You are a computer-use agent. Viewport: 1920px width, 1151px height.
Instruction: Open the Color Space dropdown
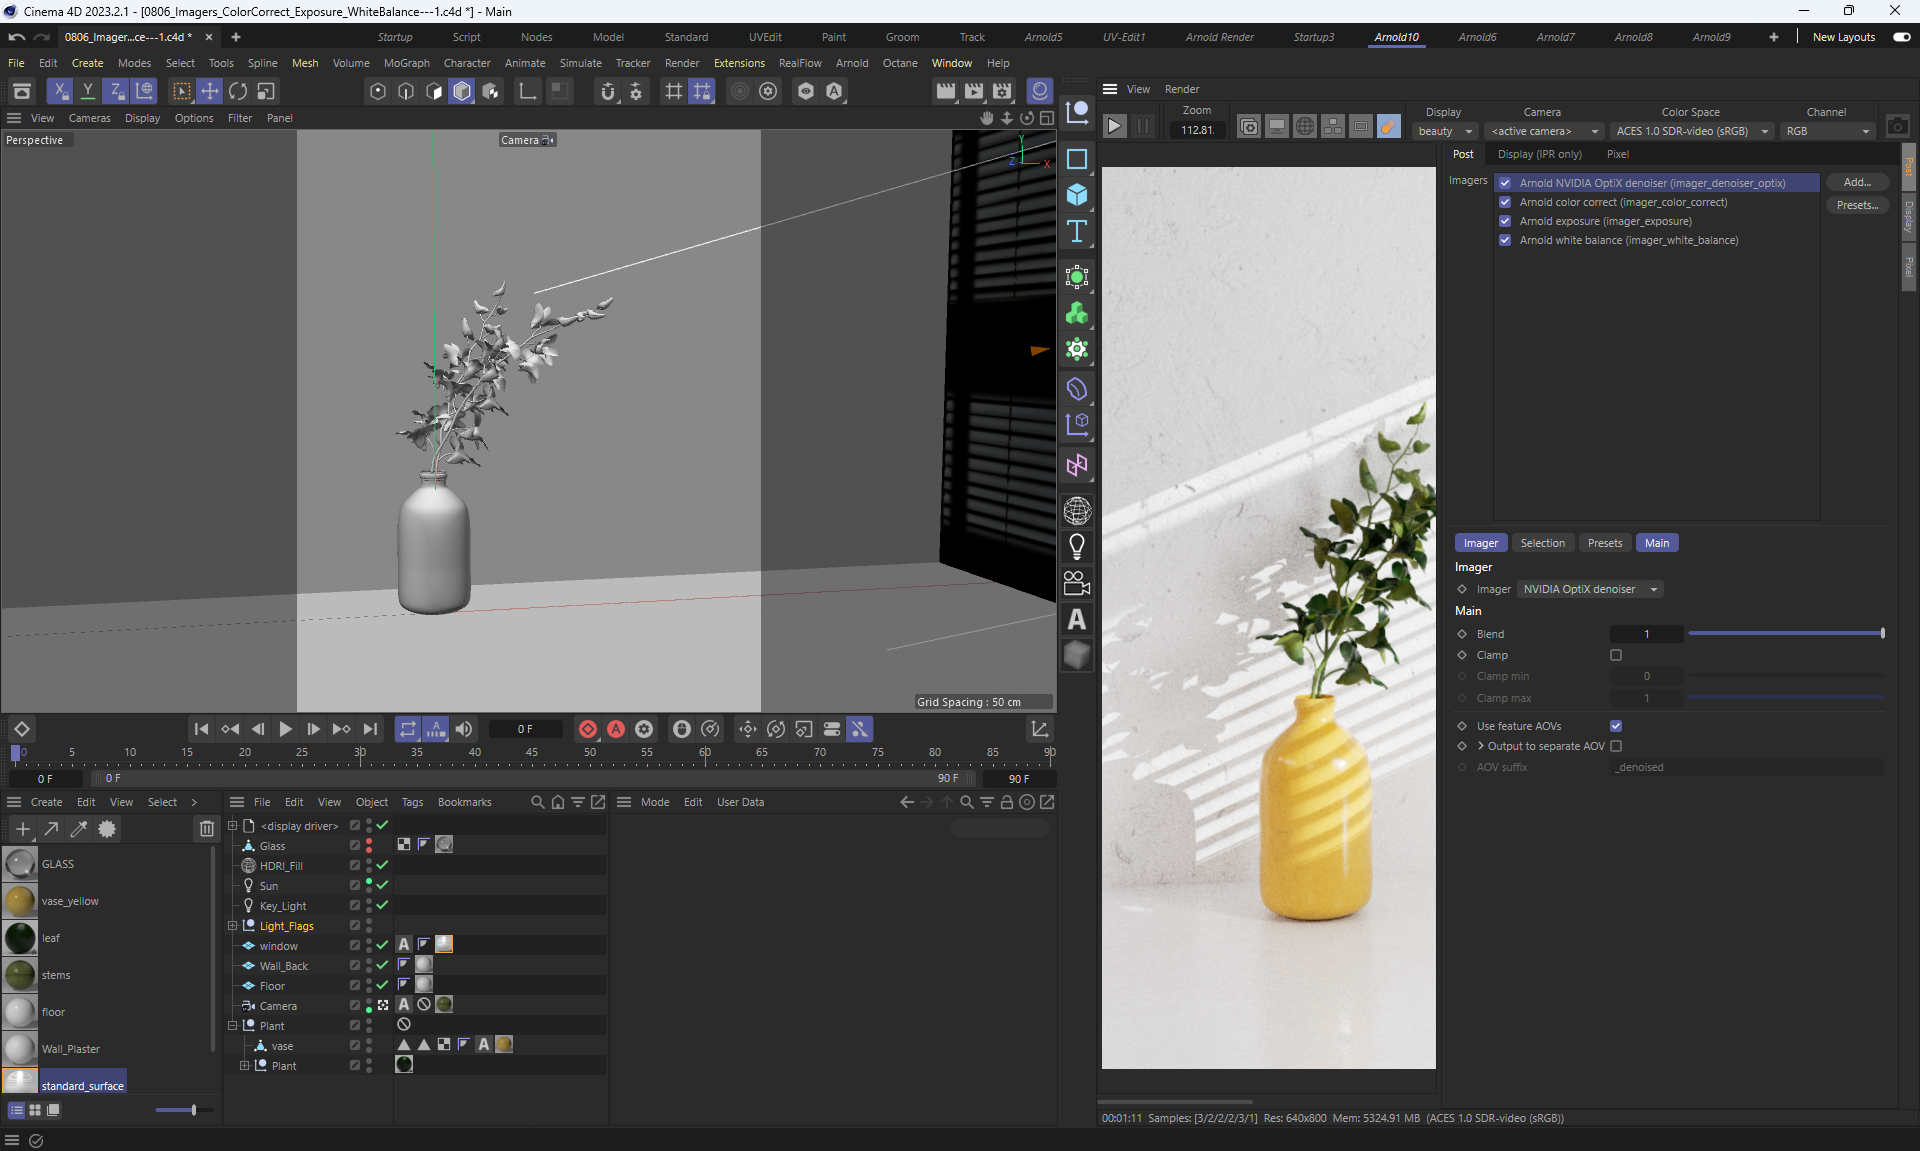(x=1692, y=131)
